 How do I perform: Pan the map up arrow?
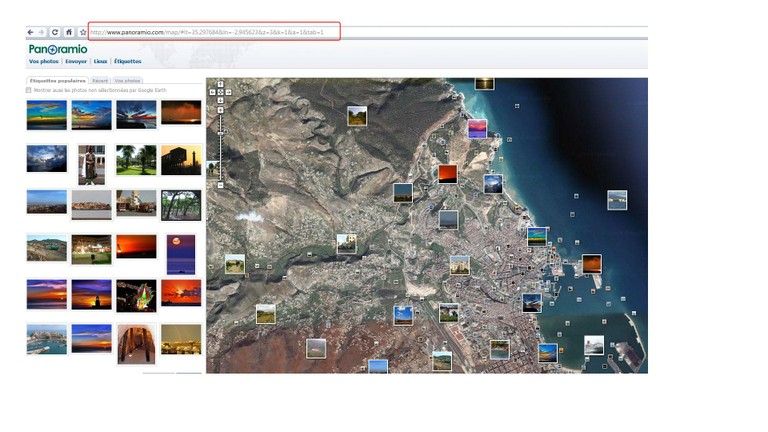point(221,84)
